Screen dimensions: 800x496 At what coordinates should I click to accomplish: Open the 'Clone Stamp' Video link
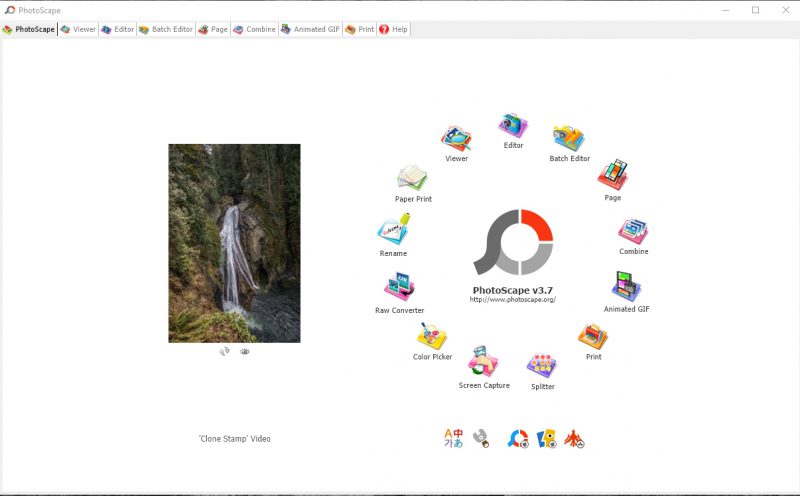[x=235, y=438]
